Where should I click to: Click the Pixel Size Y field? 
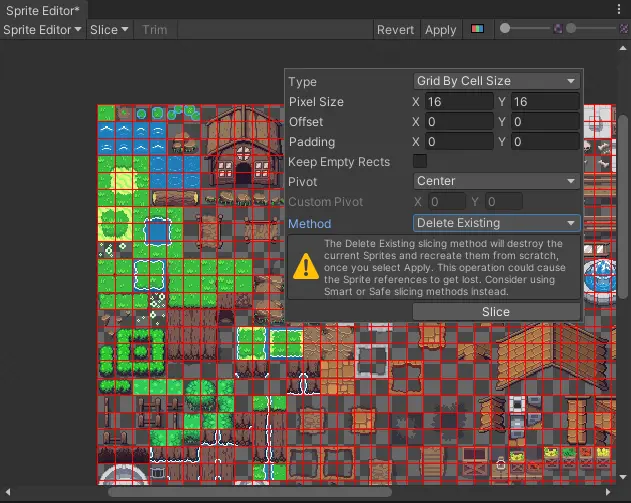[x=545, y=101]
